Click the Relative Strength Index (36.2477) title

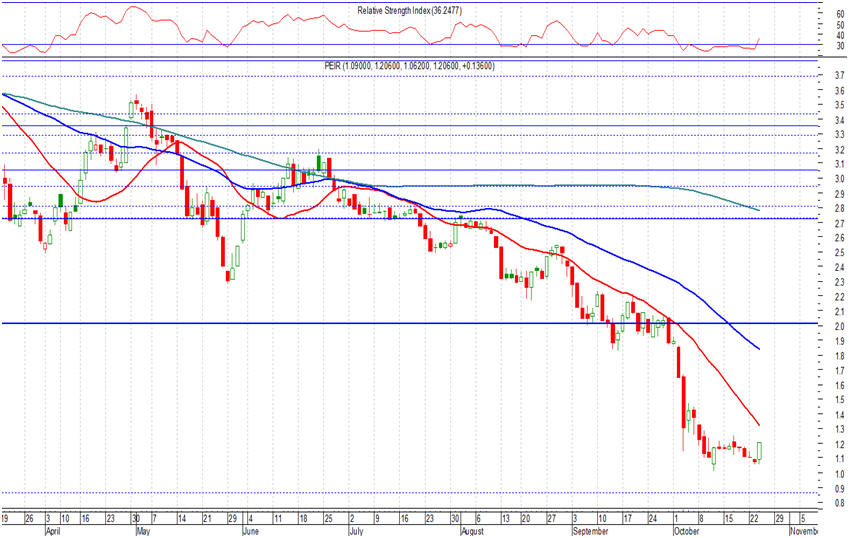(409, 10)
